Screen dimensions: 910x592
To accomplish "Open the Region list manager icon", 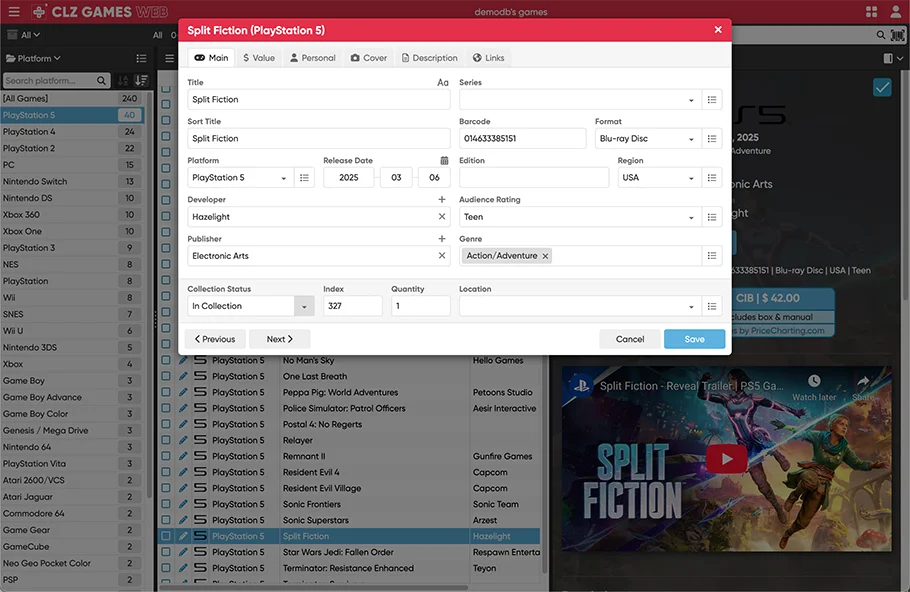I will tap(712, 178).
